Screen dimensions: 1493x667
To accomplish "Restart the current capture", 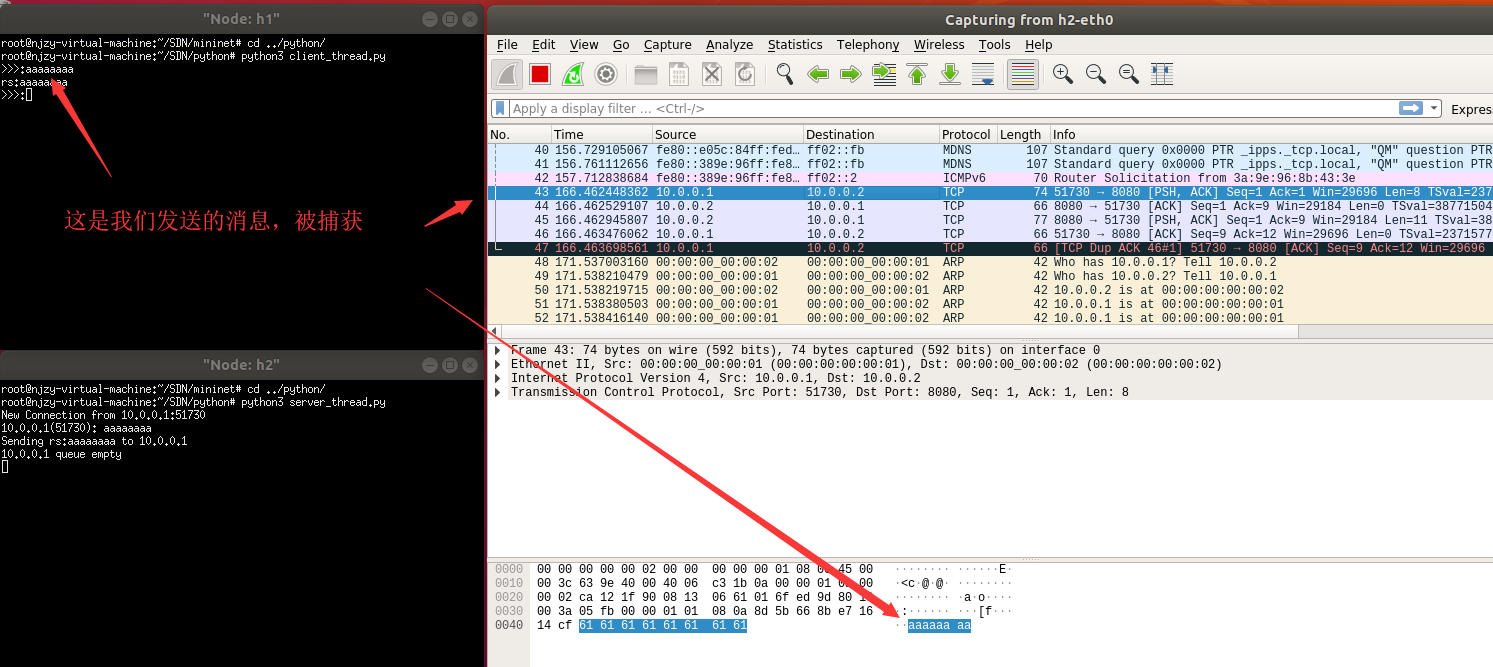I will (x=573, y=74).
